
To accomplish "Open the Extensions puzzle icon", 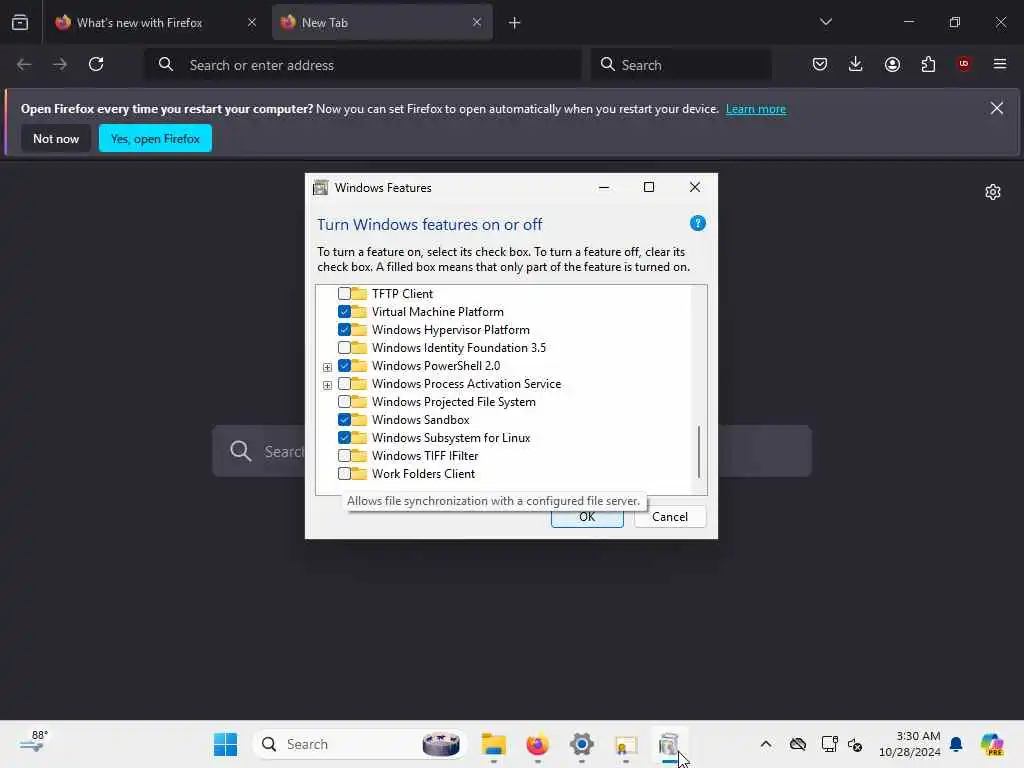I will [928, 64].
